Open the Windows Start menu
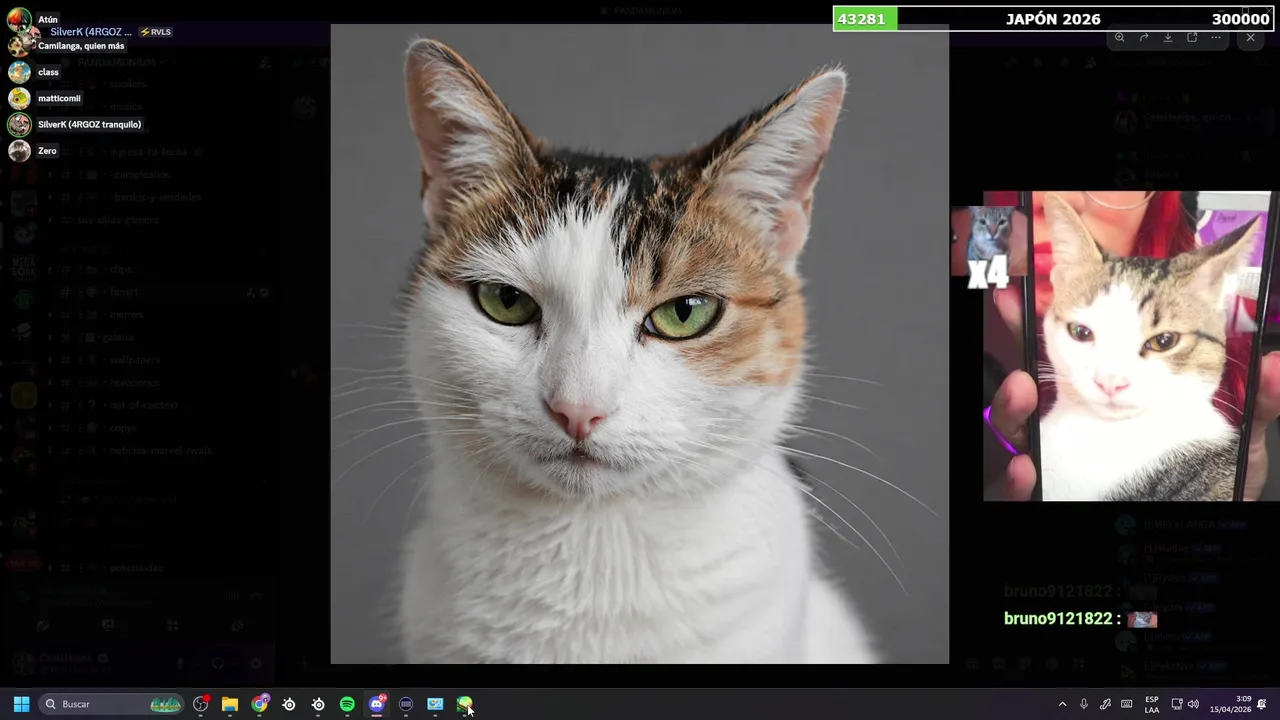 point(21,704)
